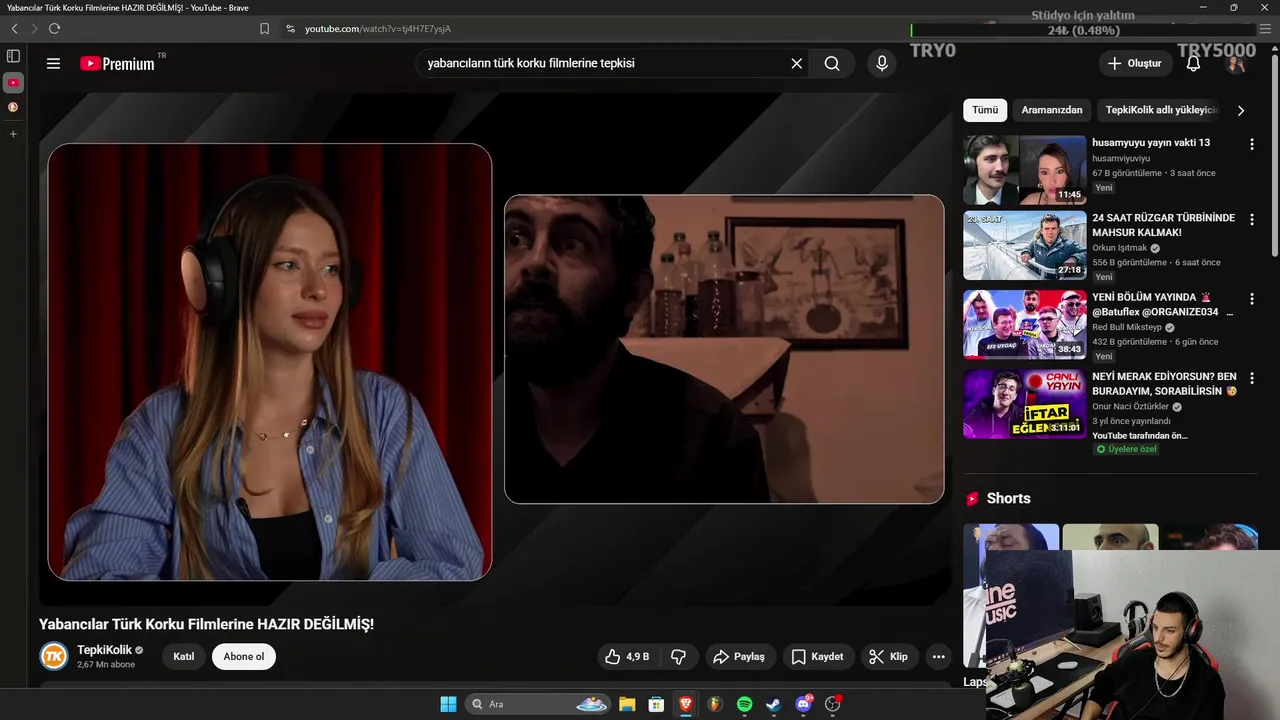Show more filter chips with right chevron
This screenshot has height=720, width=1280.
[x=1240, y=110]
